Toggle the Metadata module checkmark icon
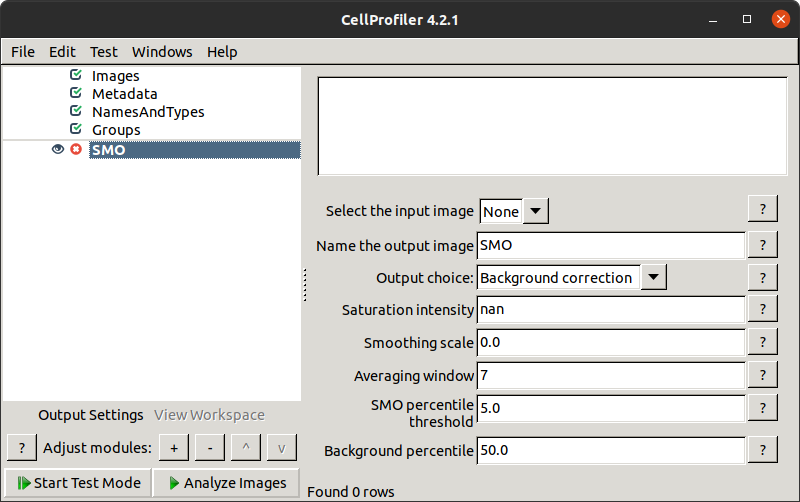The width and height of the screenshot is (800, 502). click(76, 93)
